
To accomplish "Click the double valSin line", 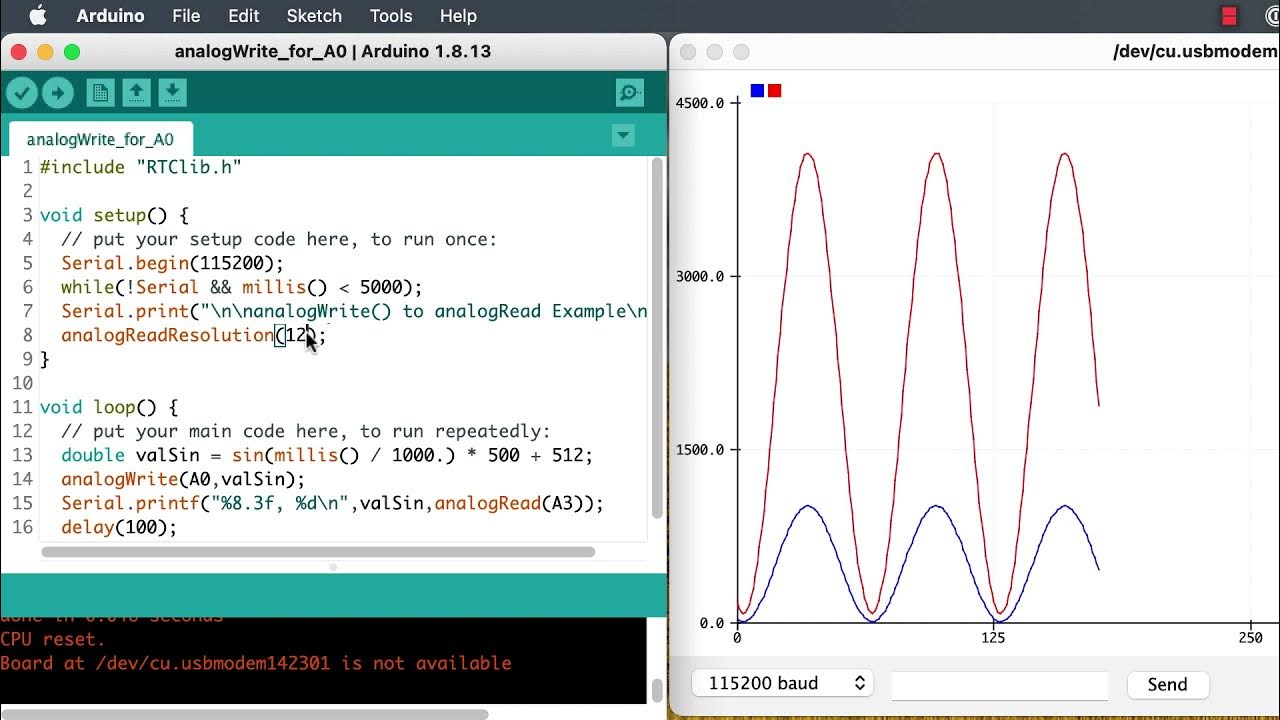I will (x=327, y=455).
